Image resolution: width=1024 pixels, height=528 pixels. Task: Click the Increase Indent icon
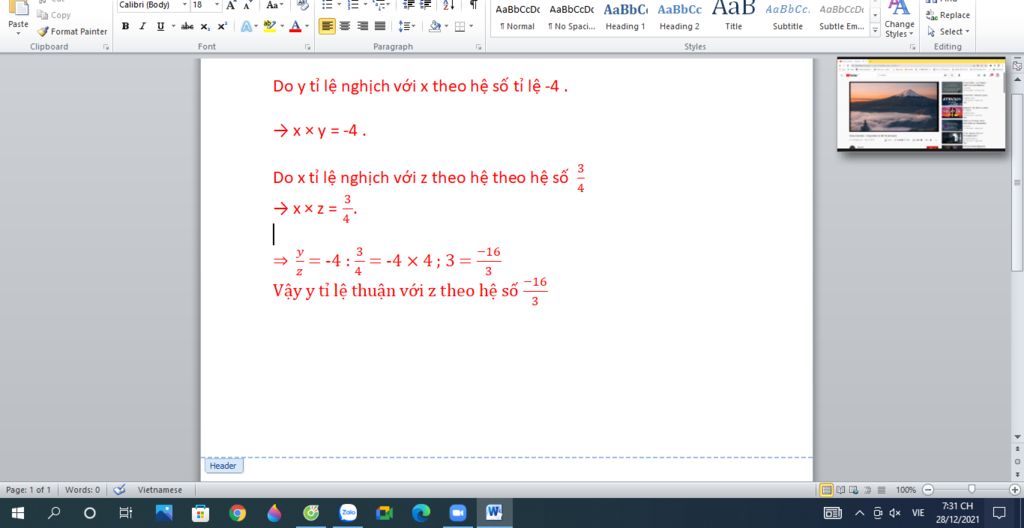coord(425,5)
